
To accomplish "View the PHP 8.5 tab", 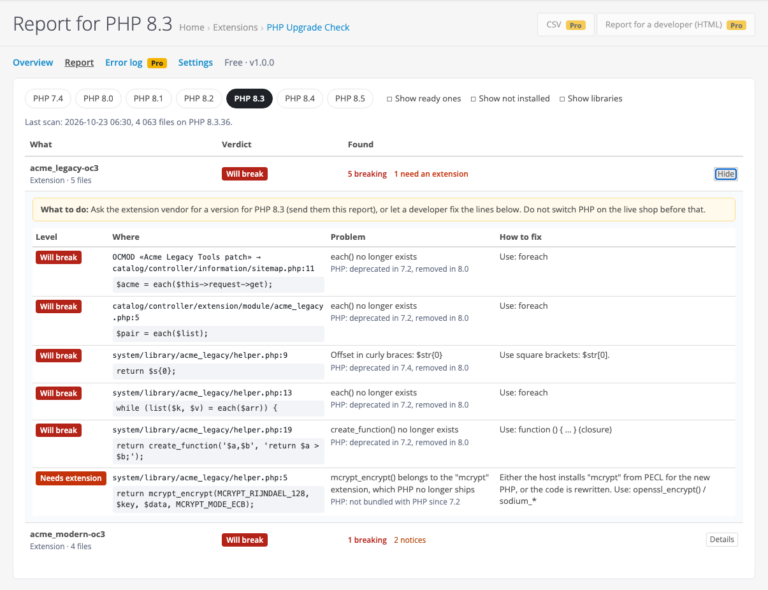I will click(x=350, y=98).
